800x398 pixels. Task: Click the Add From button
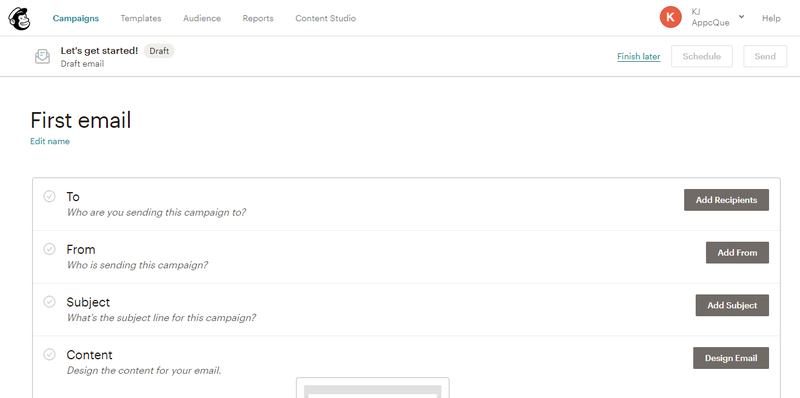point(737,253)
